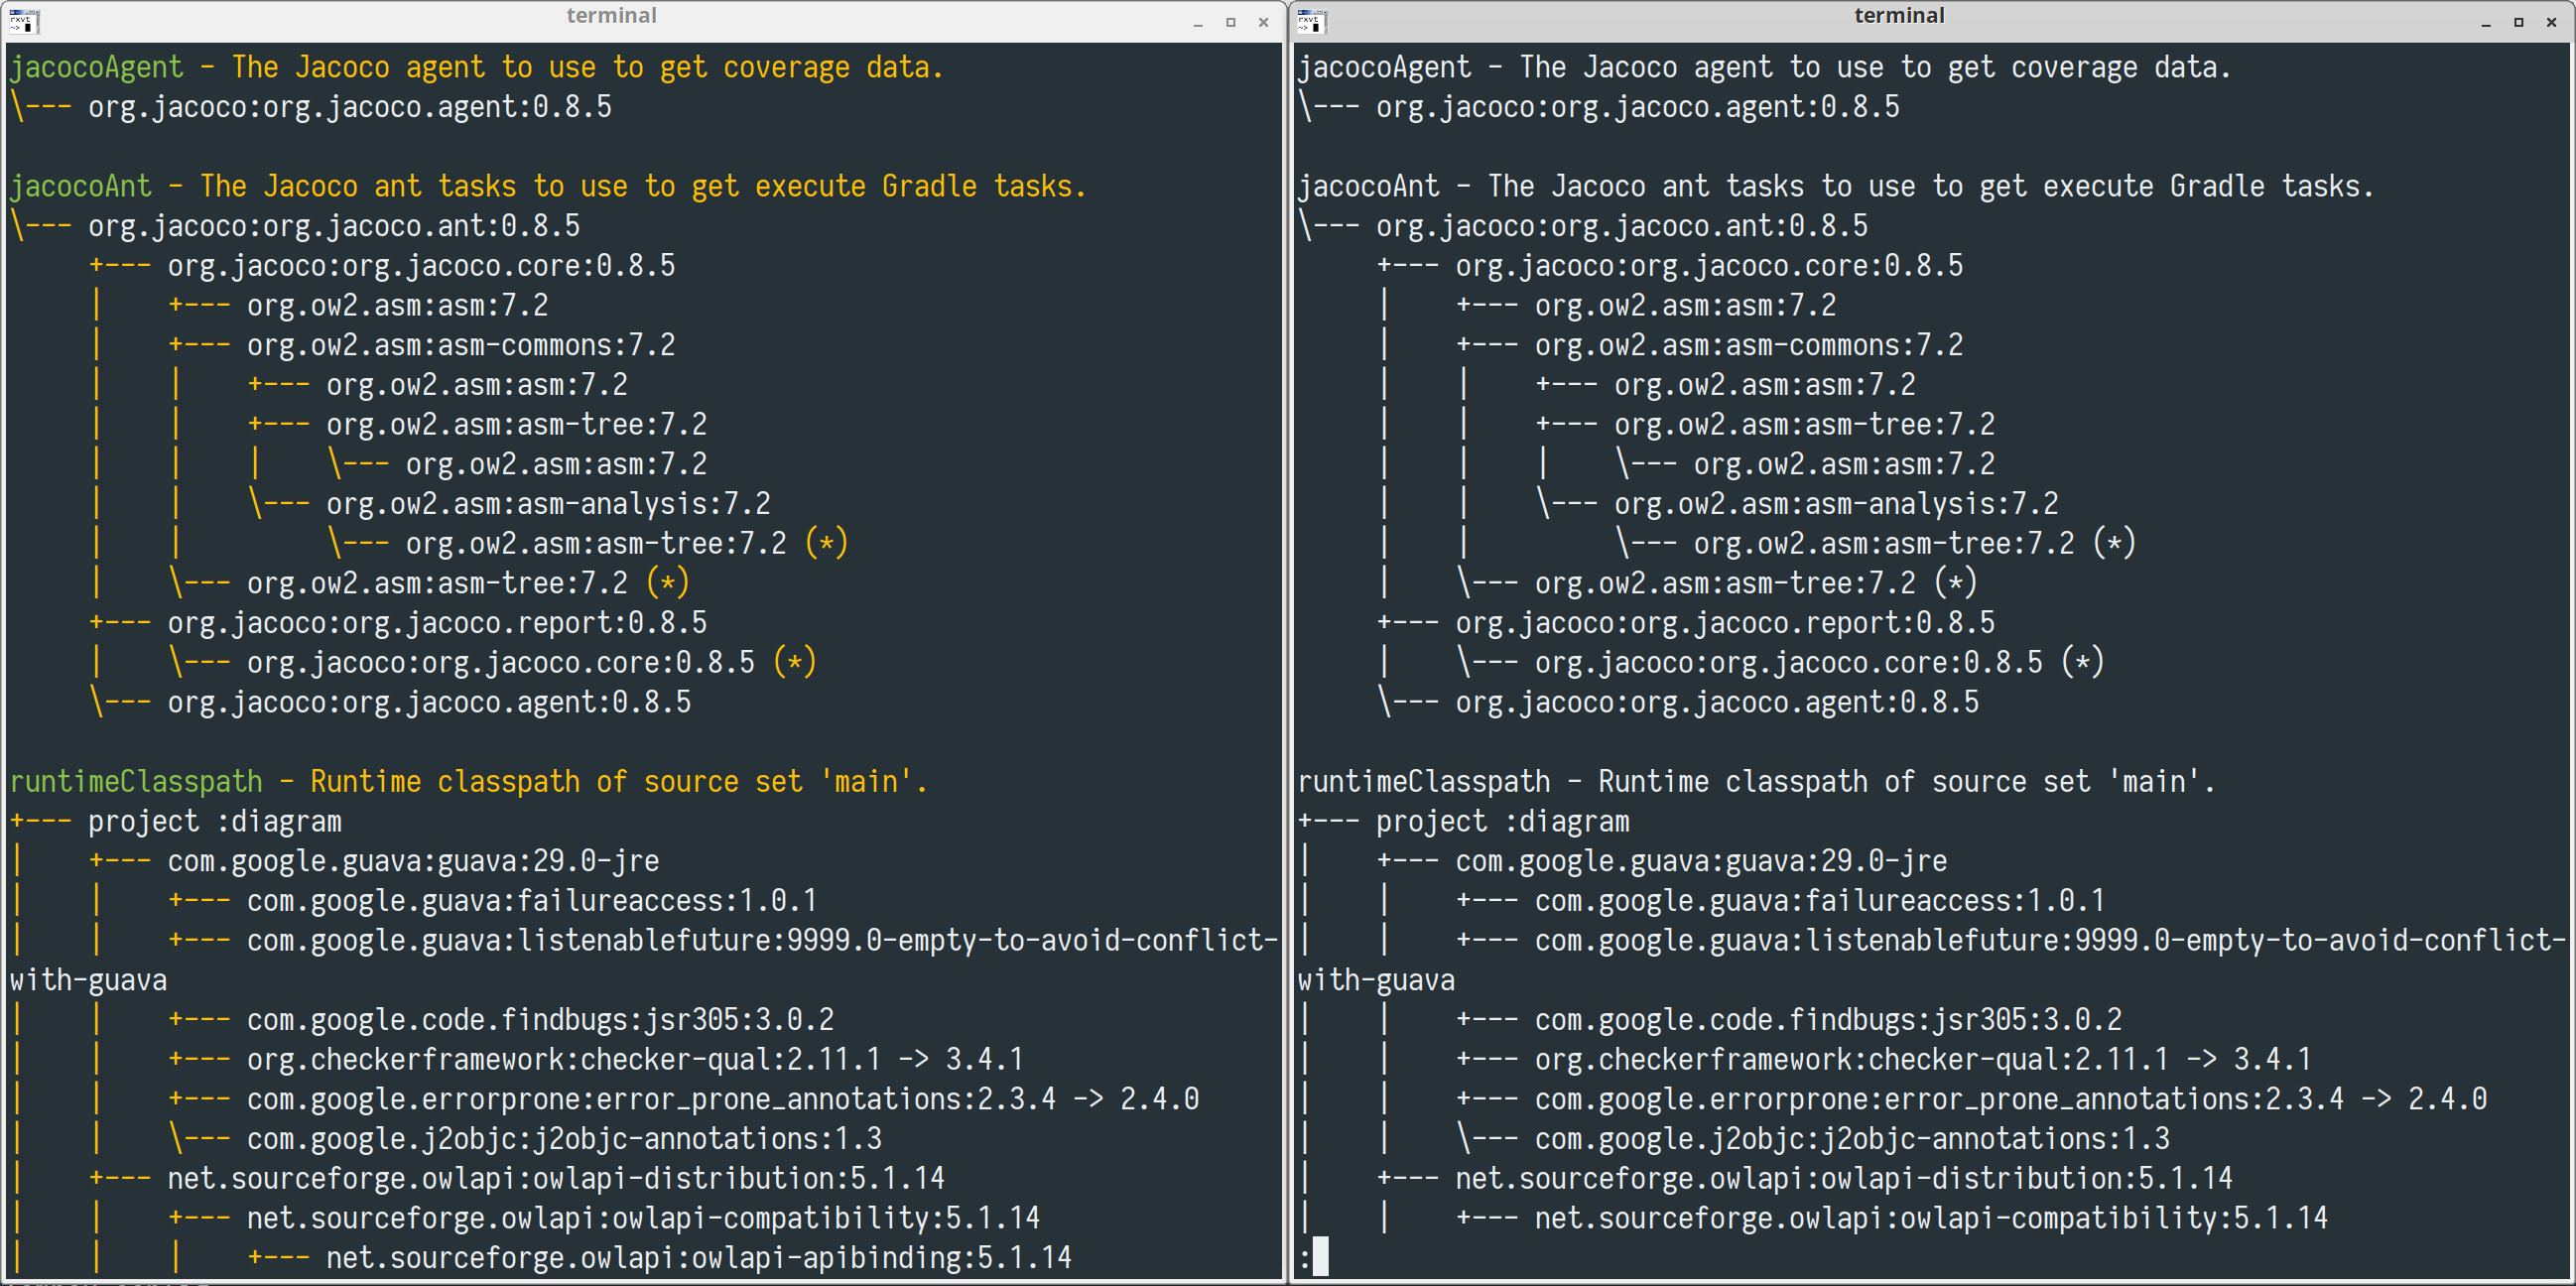Click runtimeClasspath heading in left terminal
2576x1286 pixels.
[136, 781]
